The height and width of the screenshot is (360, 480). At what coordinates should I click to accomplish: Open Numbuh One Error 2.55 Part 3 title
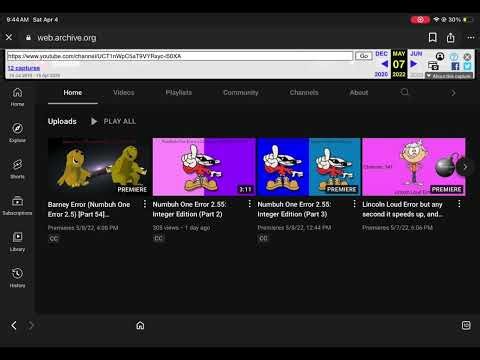pos(294,209)
